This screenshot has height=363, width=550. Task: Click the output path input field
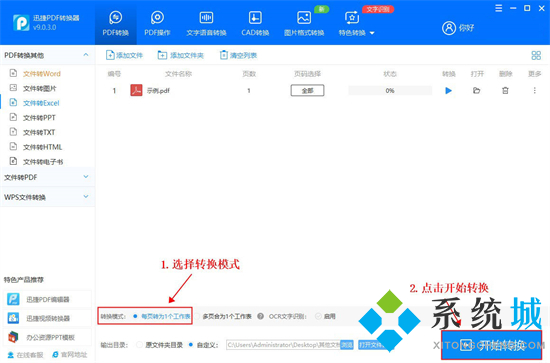(283, 345)
